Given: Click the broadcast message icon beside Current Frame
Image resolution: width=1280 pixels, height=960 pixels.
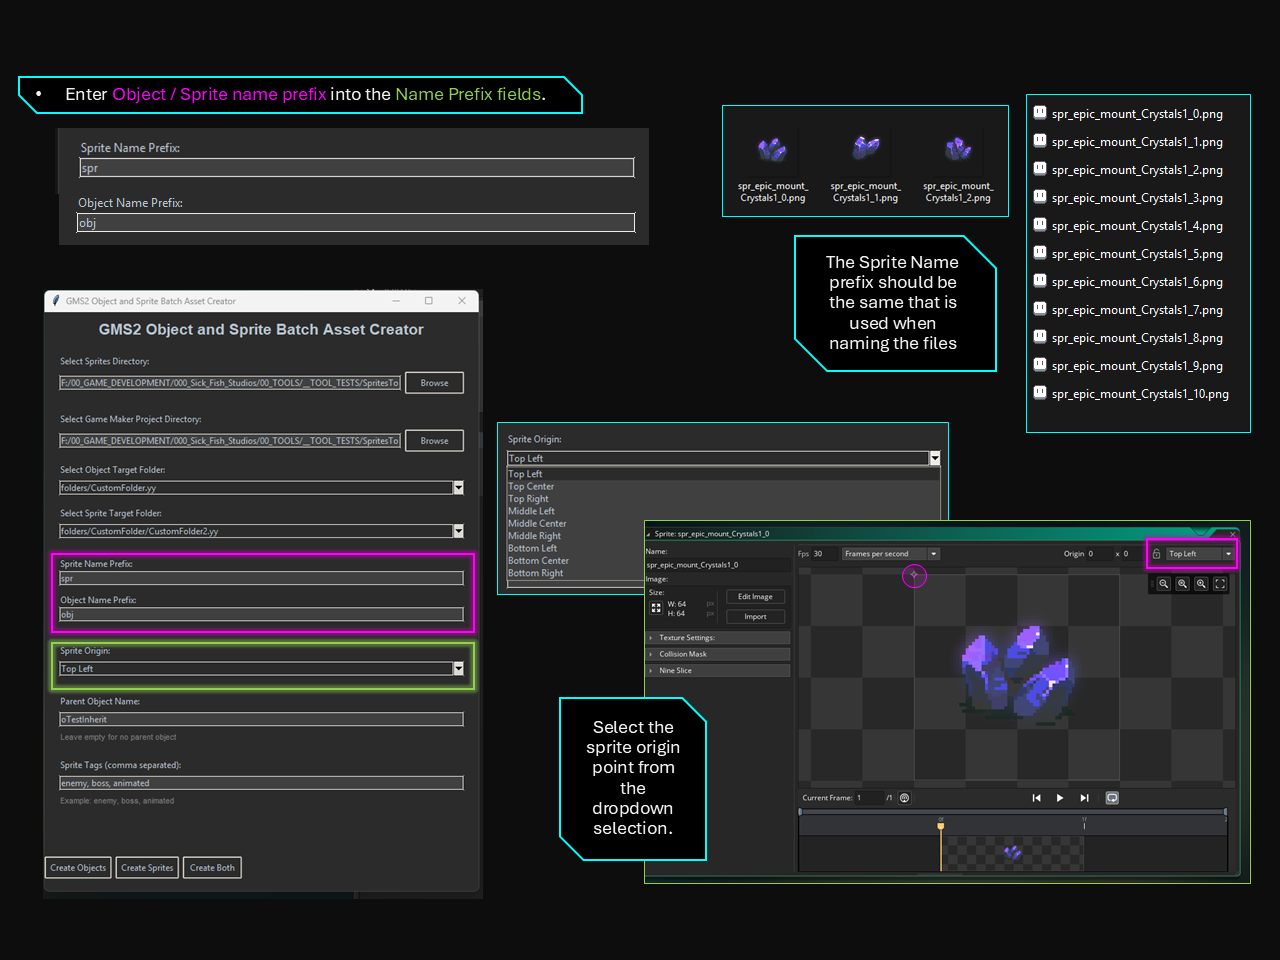Looking at the screenshot, I should tap(905, 798).
